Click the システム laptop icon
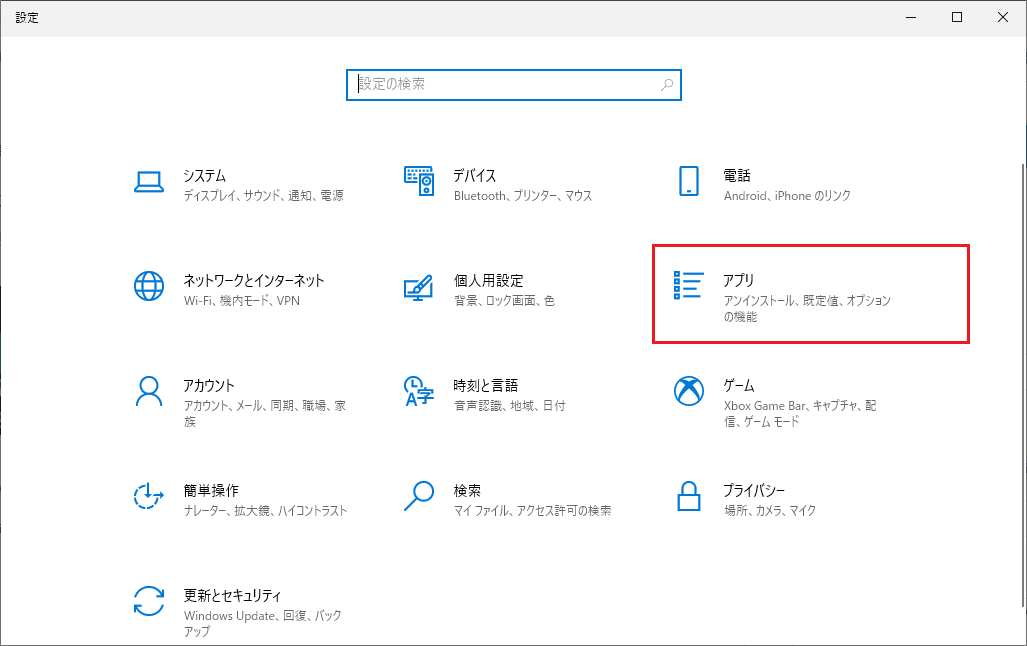Image resolution: width=1027 pixels, height=646 pixels. pyautogui.click(x=148, y=181)
